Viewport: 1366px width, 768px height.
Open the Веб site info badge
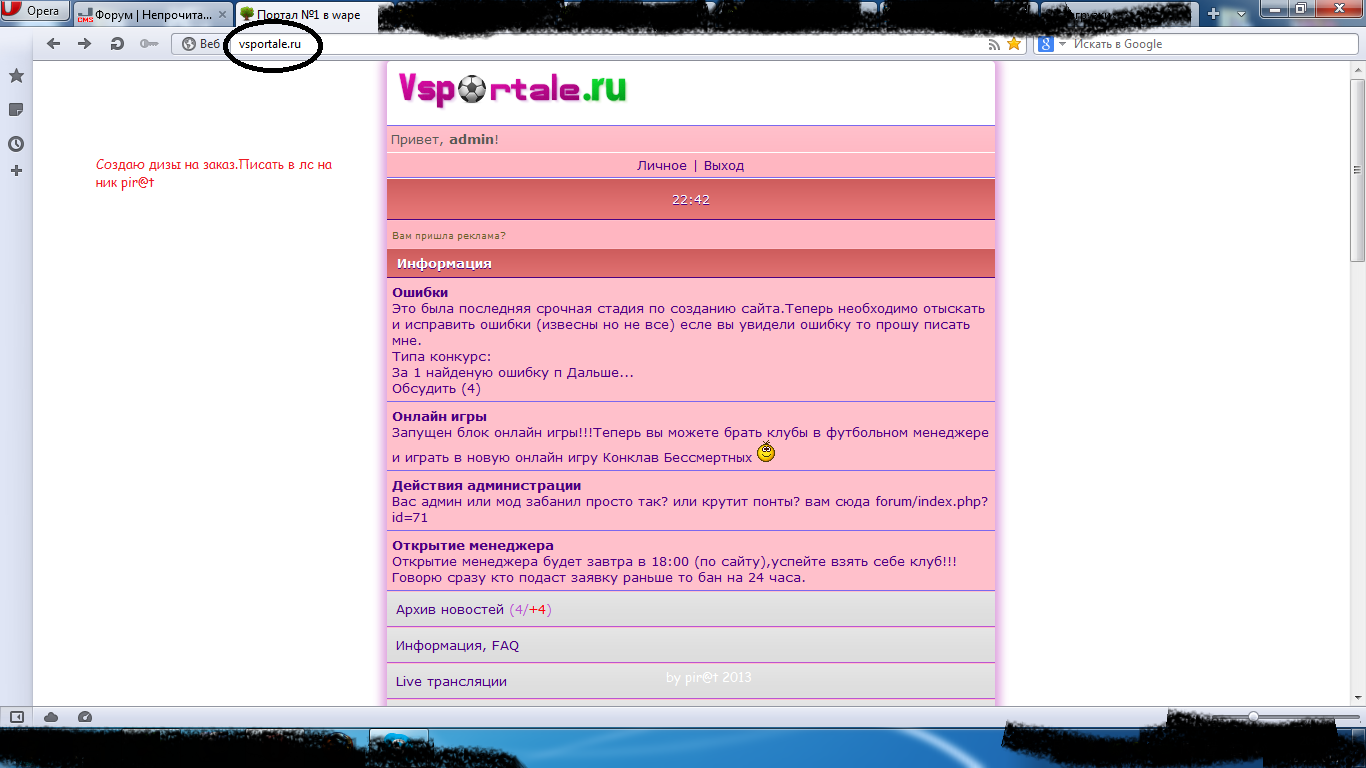coord(201,44)
